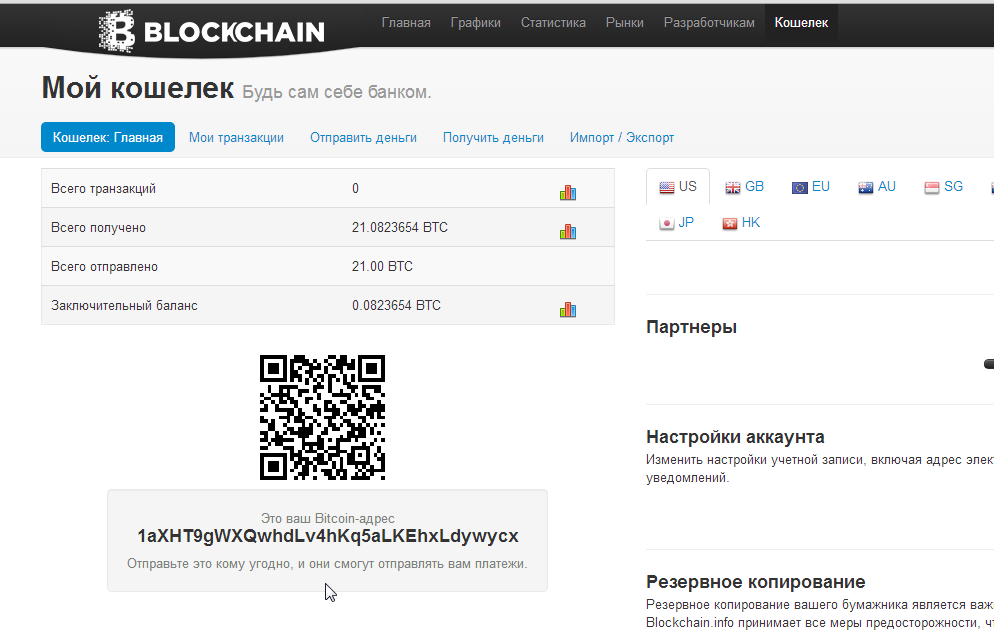Open Резервное копирование section heading
Screen dimensions: 994x635
click(756, 582)
